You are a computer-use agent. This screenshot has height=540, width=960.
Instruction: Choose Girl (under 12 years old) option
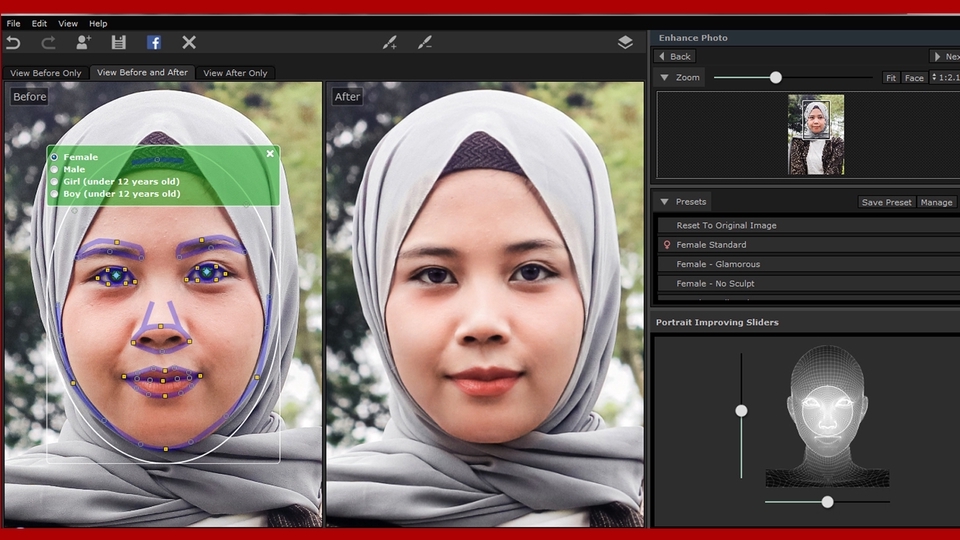coord(55,182)
